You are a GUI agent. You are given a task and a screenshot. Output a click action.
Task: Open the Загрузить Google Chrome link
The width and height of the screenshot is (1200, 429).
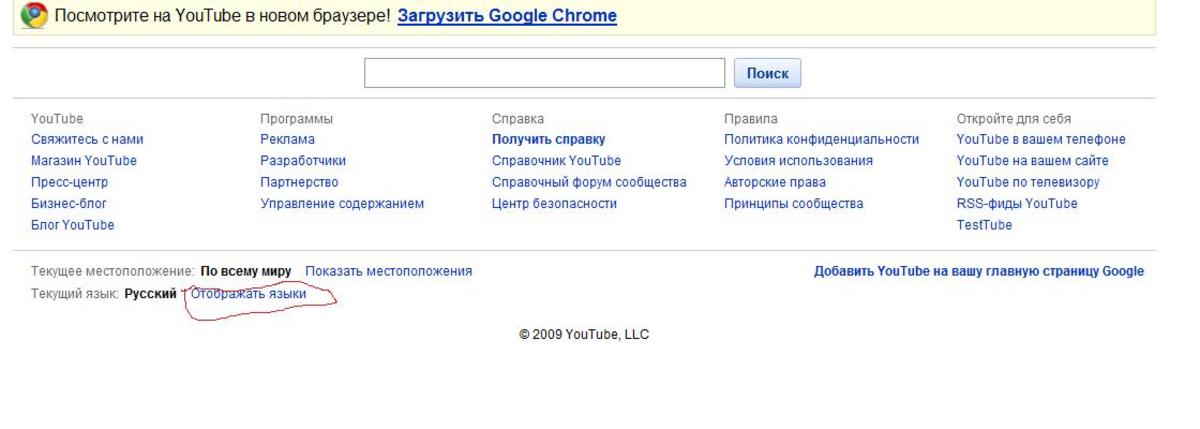click(507, 16)
